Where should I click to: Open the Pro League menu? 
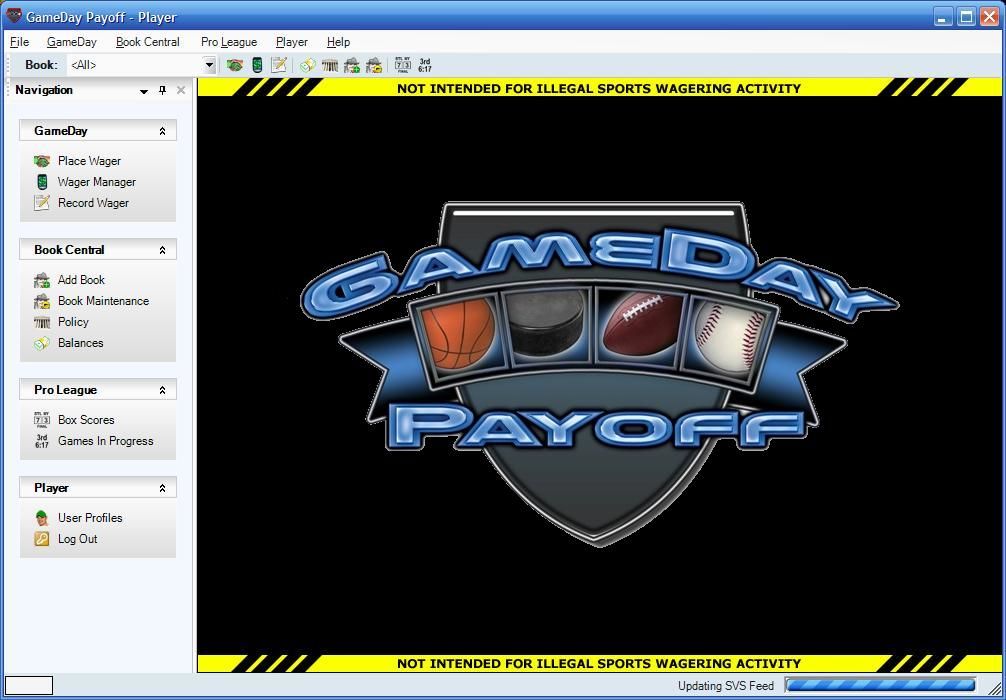pyautogui.click(x=229, y=42)
